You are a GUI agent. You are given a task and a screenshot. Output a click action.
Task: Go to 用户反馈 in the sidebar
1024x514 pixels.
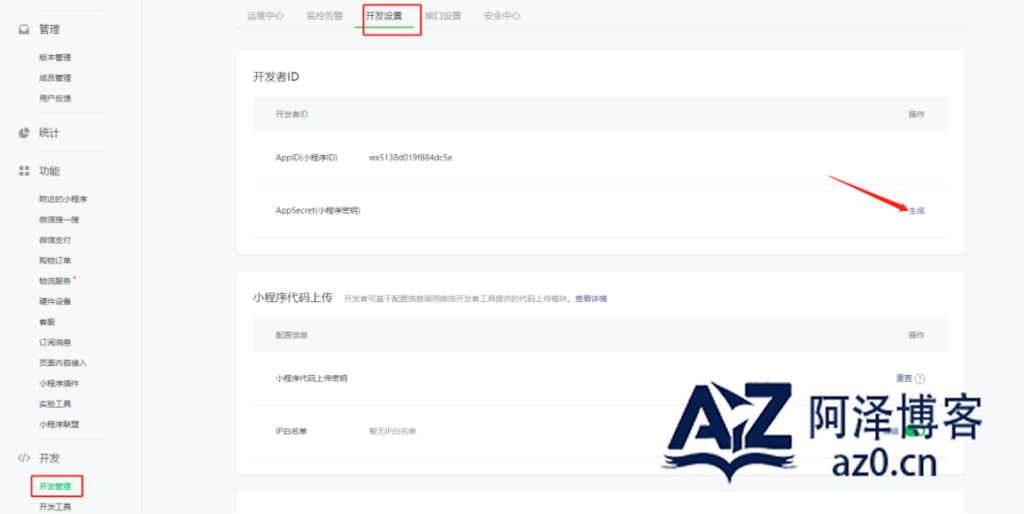tap(55, 99)
